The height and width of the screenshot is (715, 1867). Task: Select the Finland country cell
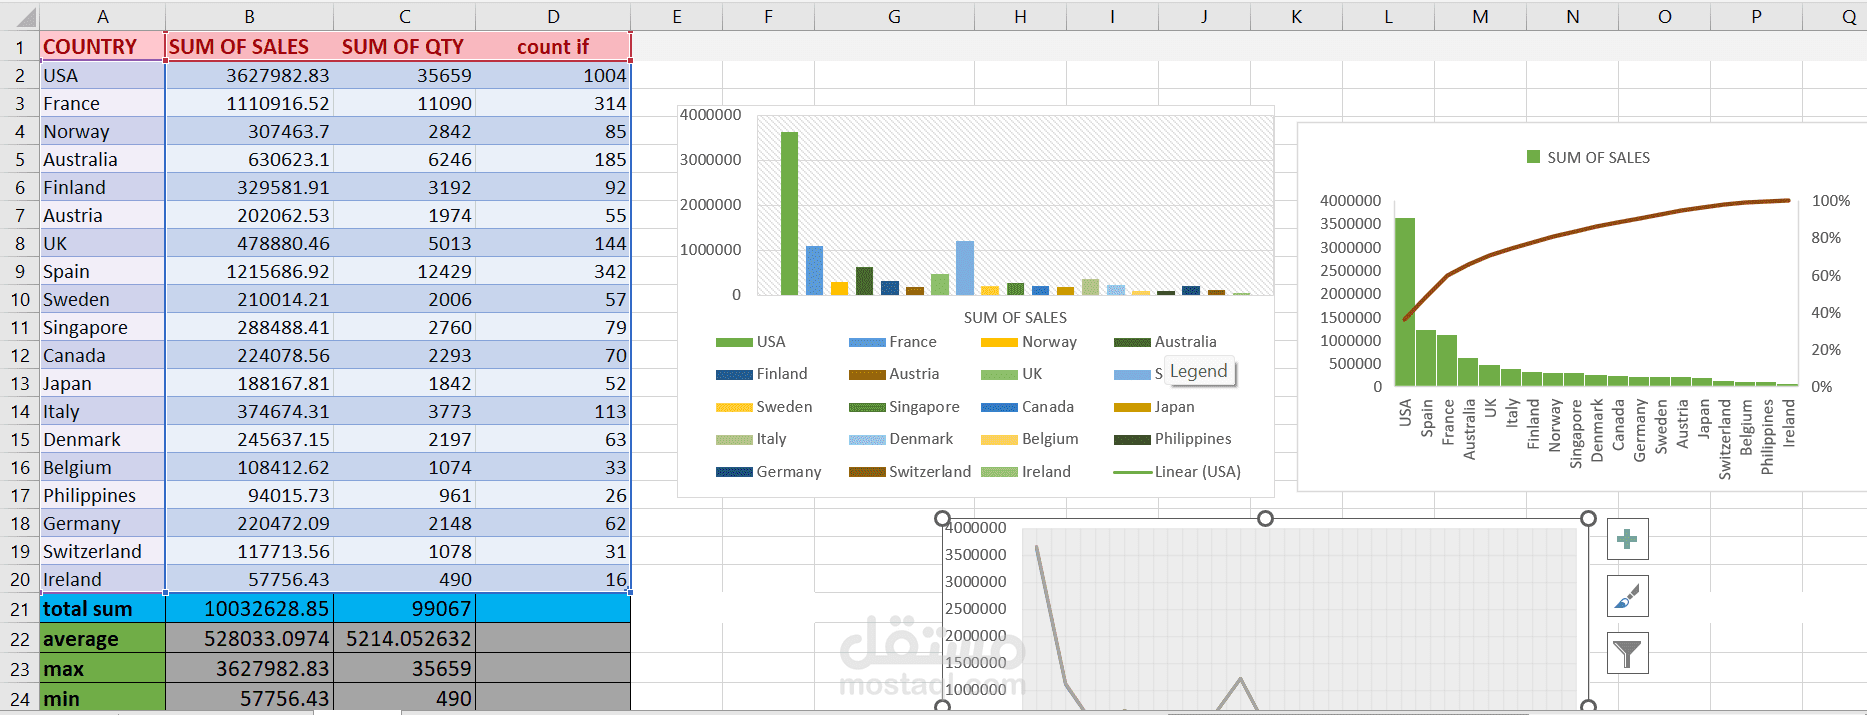point(102,187)
